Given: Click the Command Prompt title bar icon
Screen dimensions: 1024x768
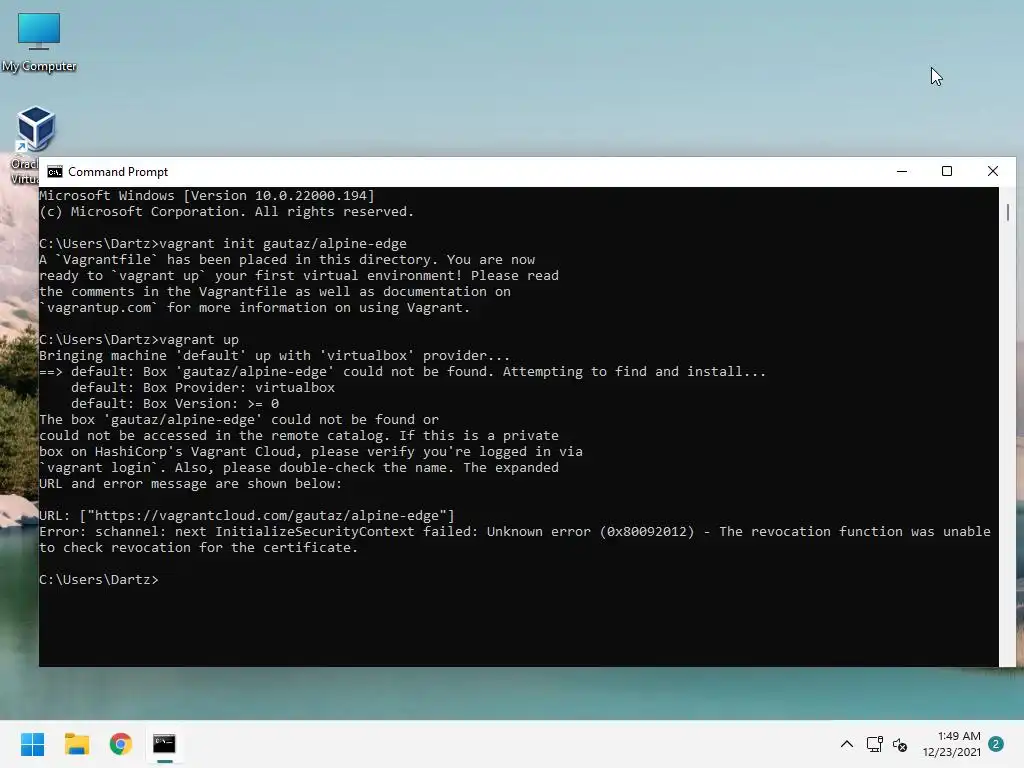Looking at the screenshot, I should pos(55,172).
